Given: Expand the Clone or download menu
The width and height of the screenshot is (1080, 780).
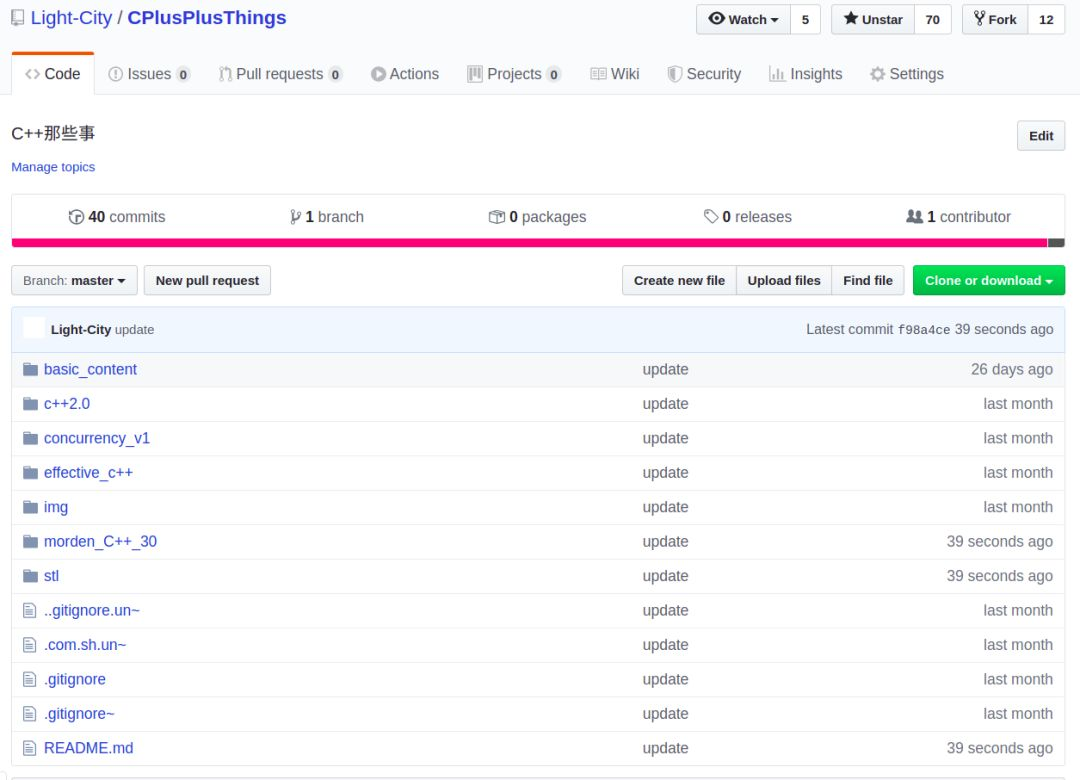Looking at the screenshot, I should coord(988,280).
